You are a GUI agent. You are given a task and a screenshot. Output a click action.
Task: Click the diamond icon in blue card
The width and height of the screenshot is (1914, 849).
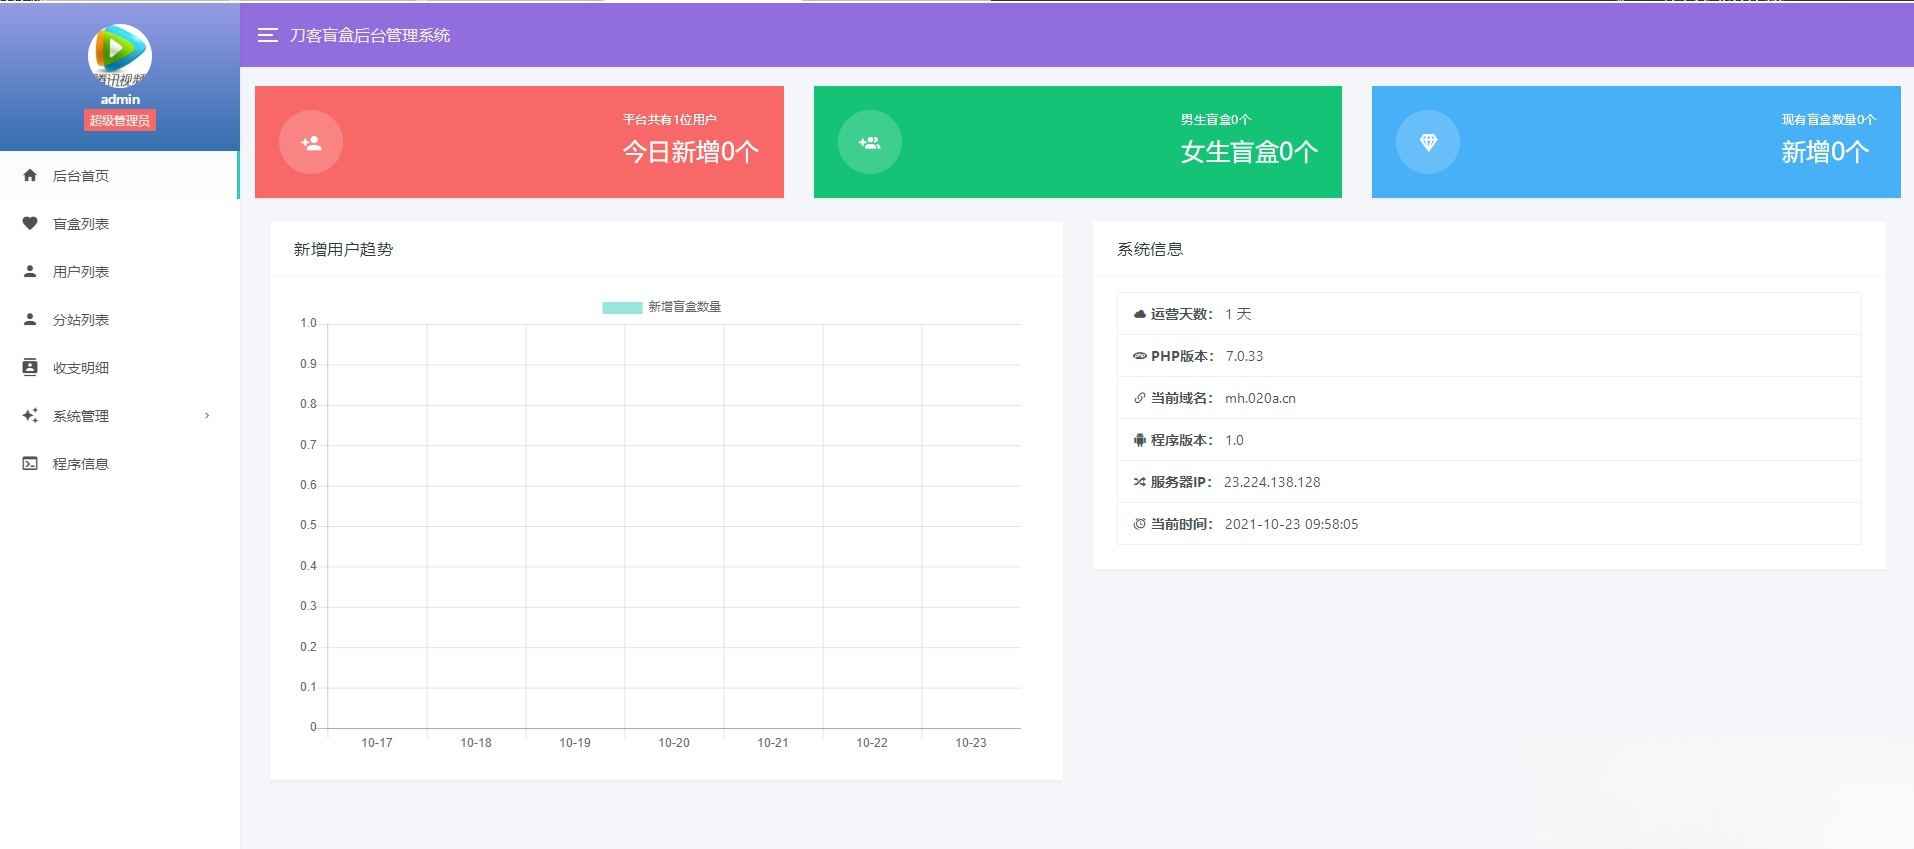point(1427,142)
